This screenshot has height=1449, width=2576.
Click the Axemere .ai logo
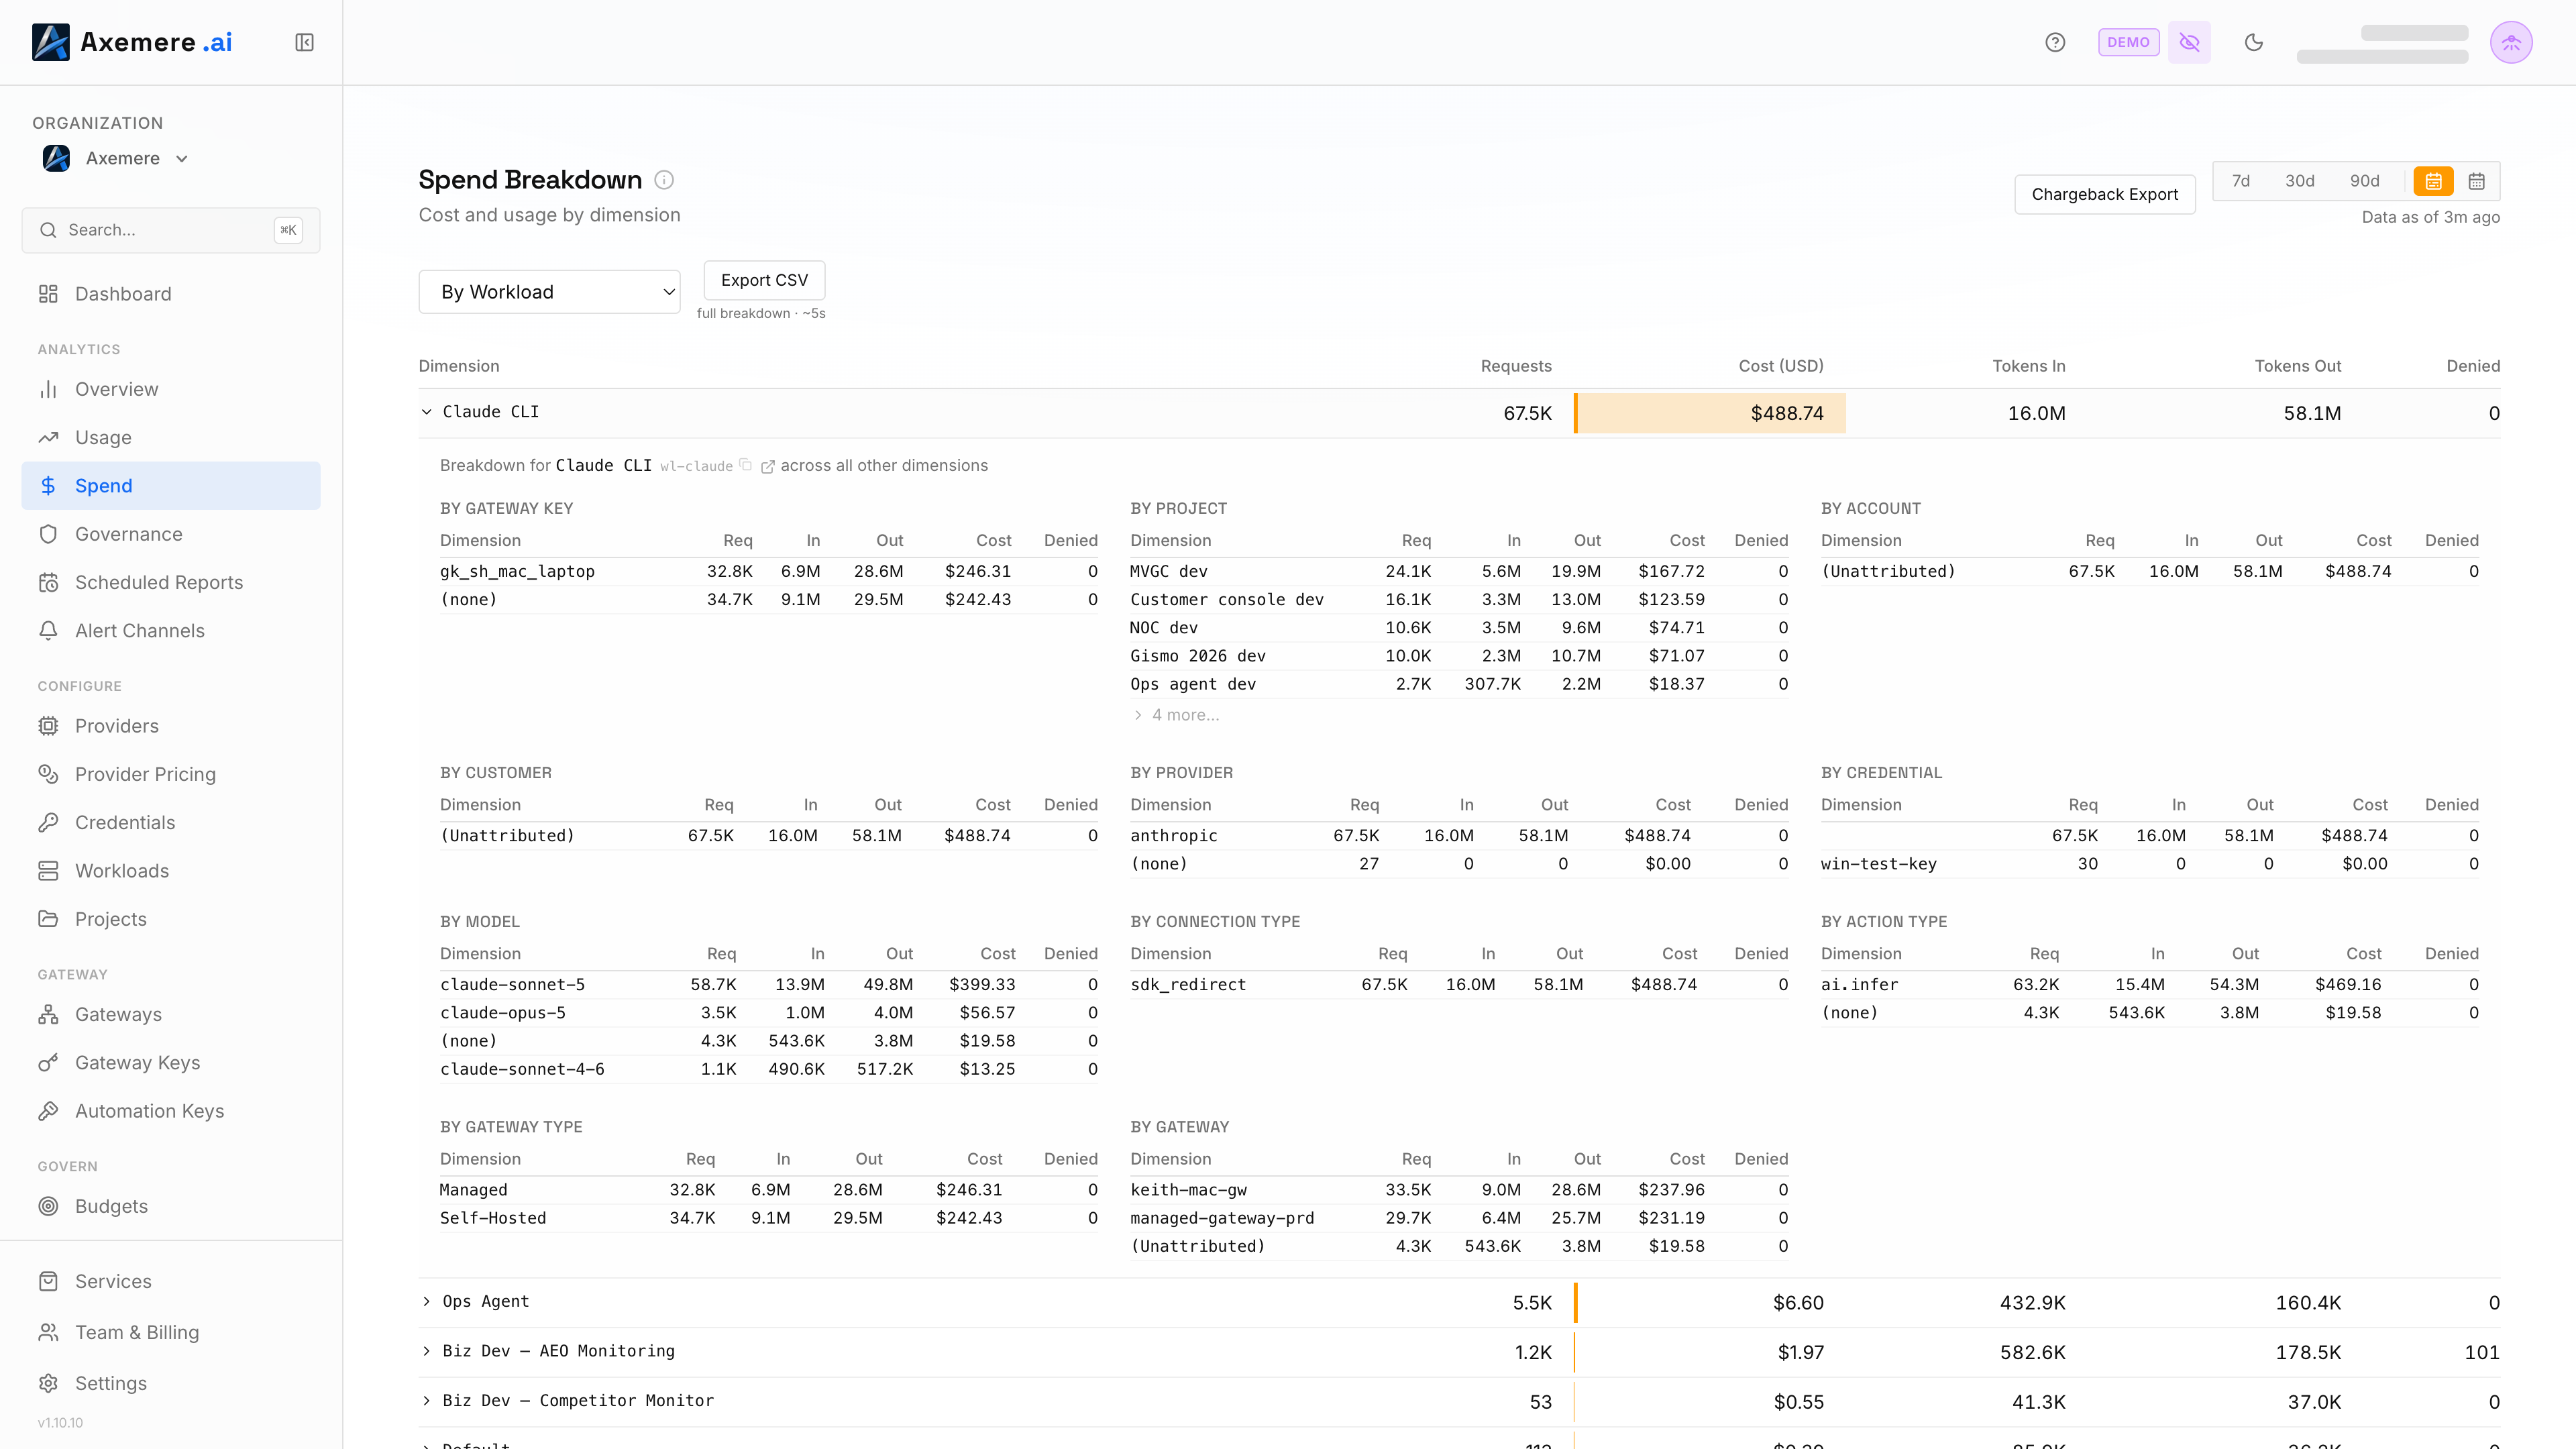132,42
